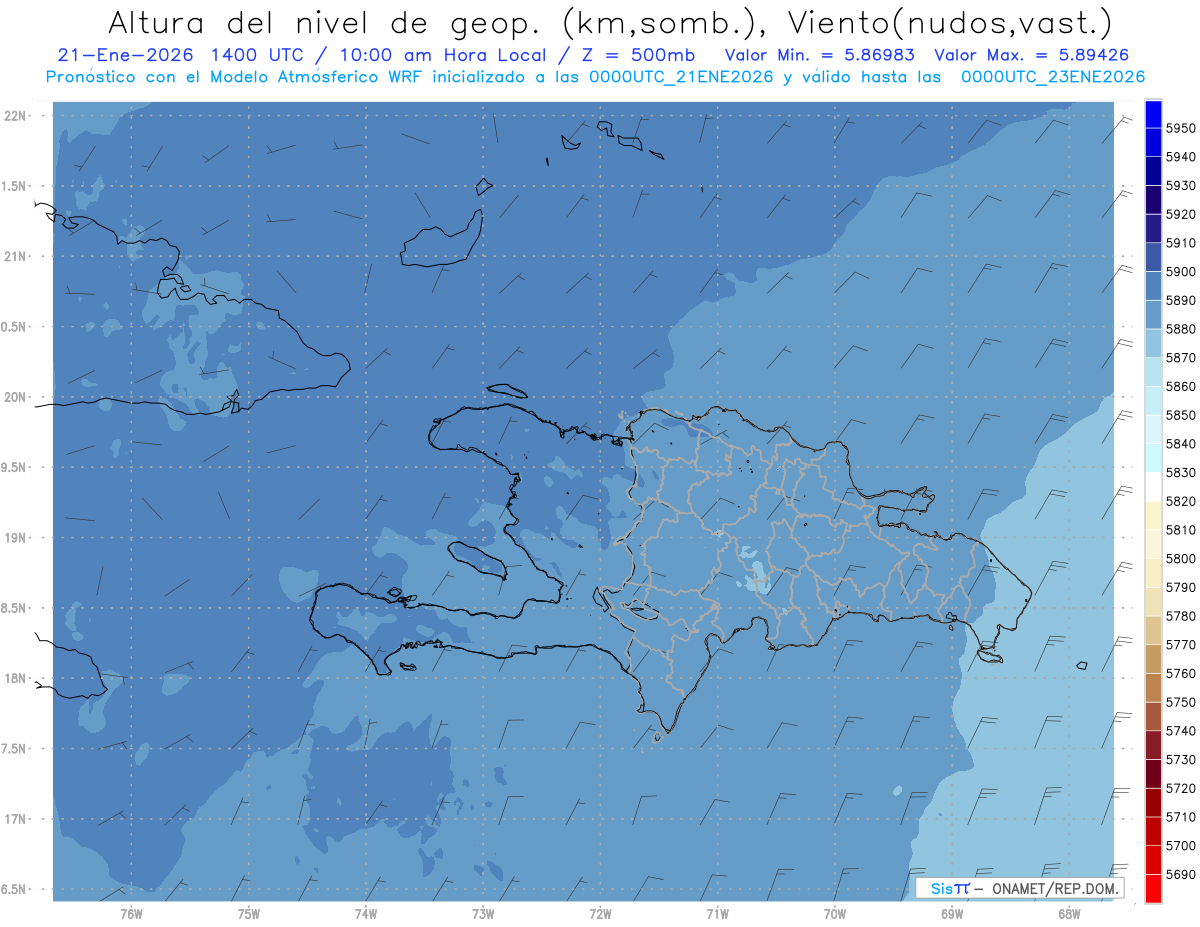Click the longitude label '72W'
1200x927 pixels.
[x=600, y=913]
